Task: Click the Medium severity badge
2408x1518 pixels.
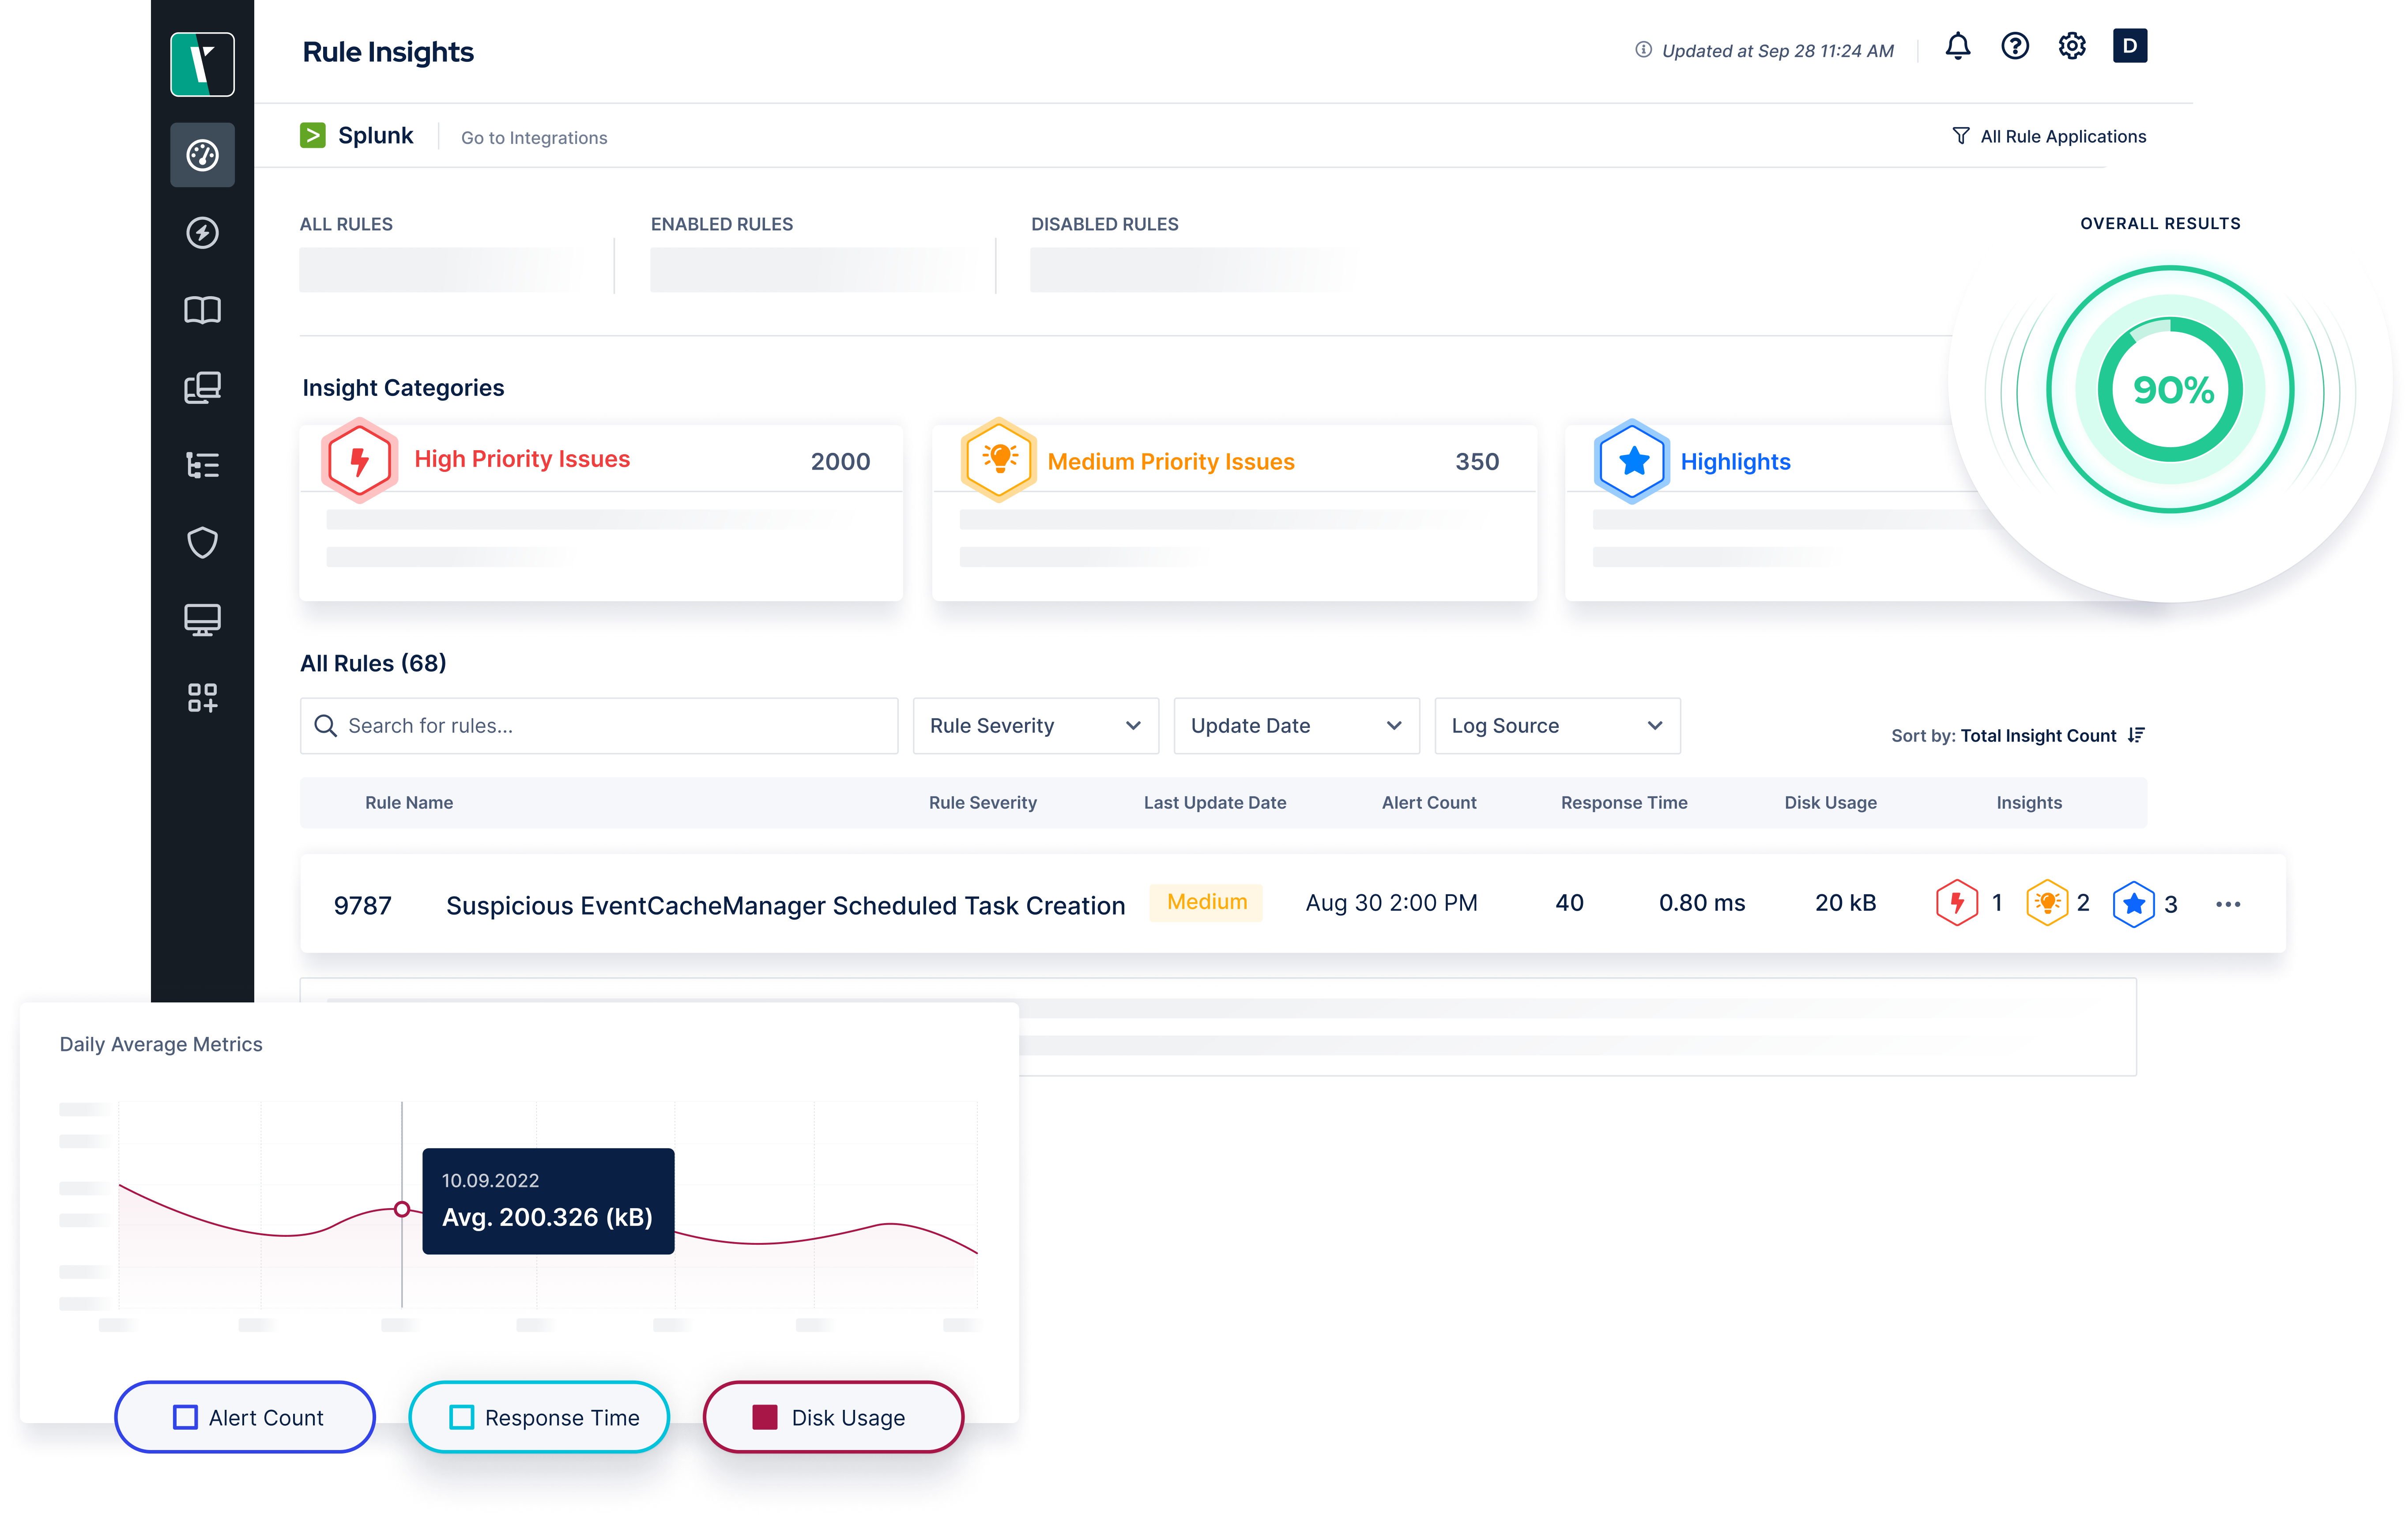Action: click(1206, 902)
